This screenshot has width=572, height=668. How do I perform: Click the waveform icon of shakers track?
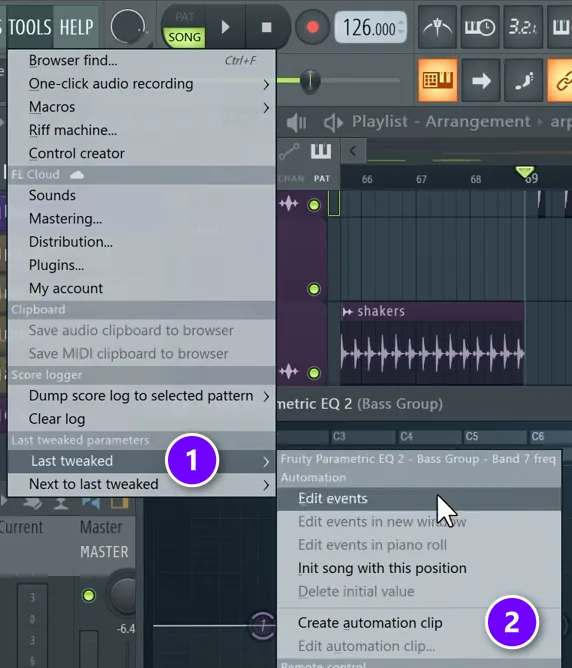tap(289, 372)
